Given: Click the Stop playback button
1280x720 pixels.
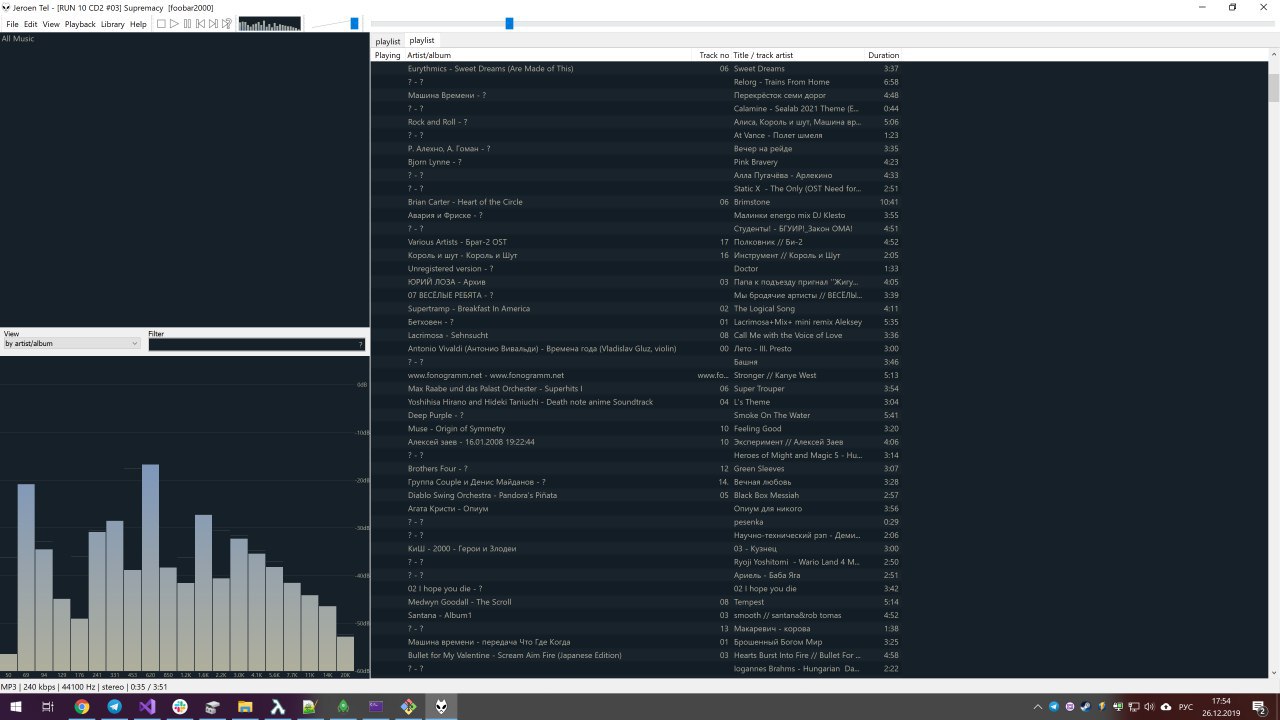Looking at the screenshot, I should [161, 24].
